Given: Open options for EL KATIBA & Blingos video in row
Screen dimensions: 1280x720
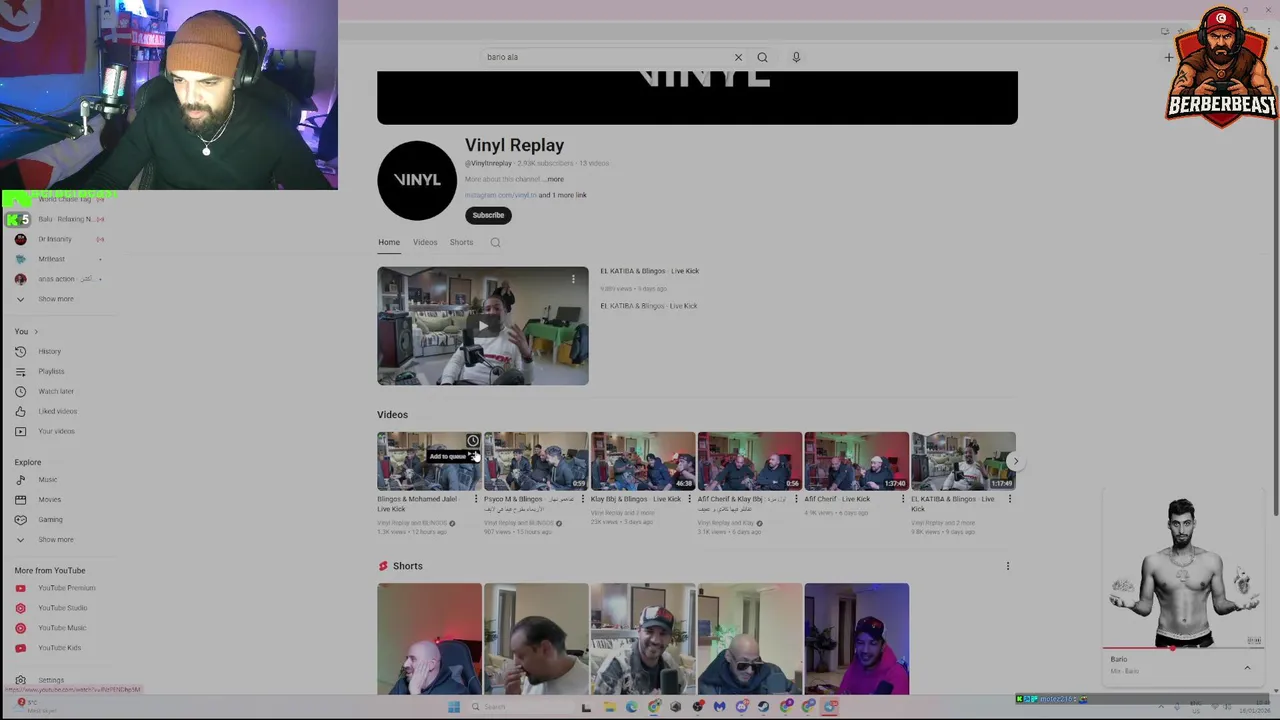Looking at the screenshot, I should point(1010,499).
